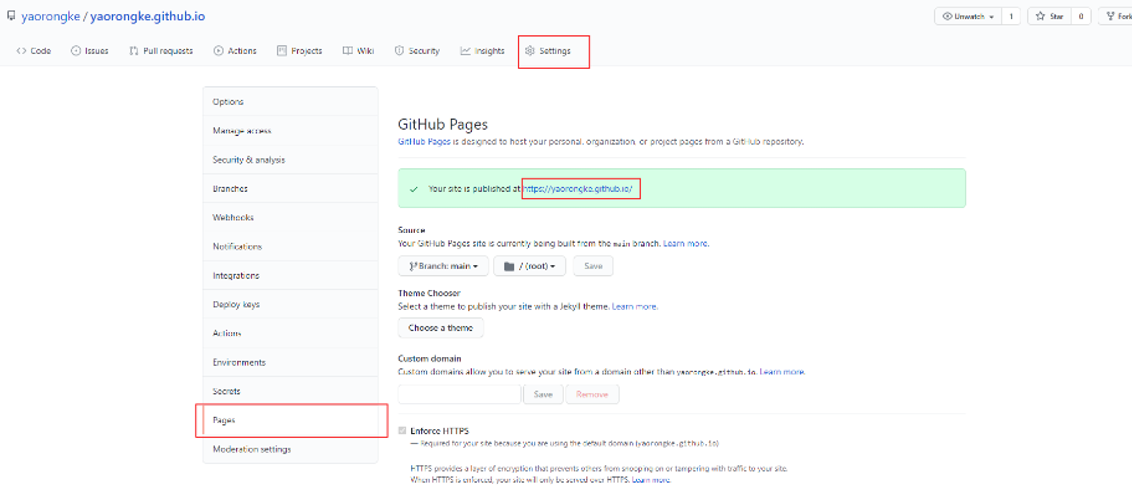Click the Fork button

tap(1115, 17)
